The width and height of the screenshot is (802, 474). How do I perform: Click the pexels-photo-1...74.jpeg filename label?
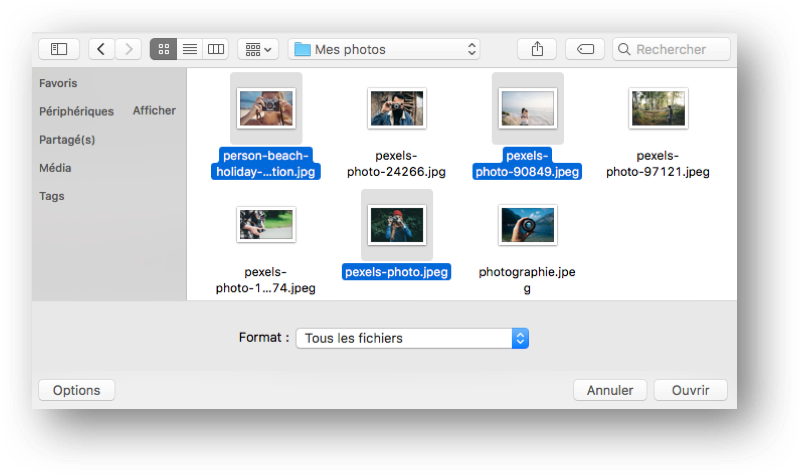click(265, 280)
